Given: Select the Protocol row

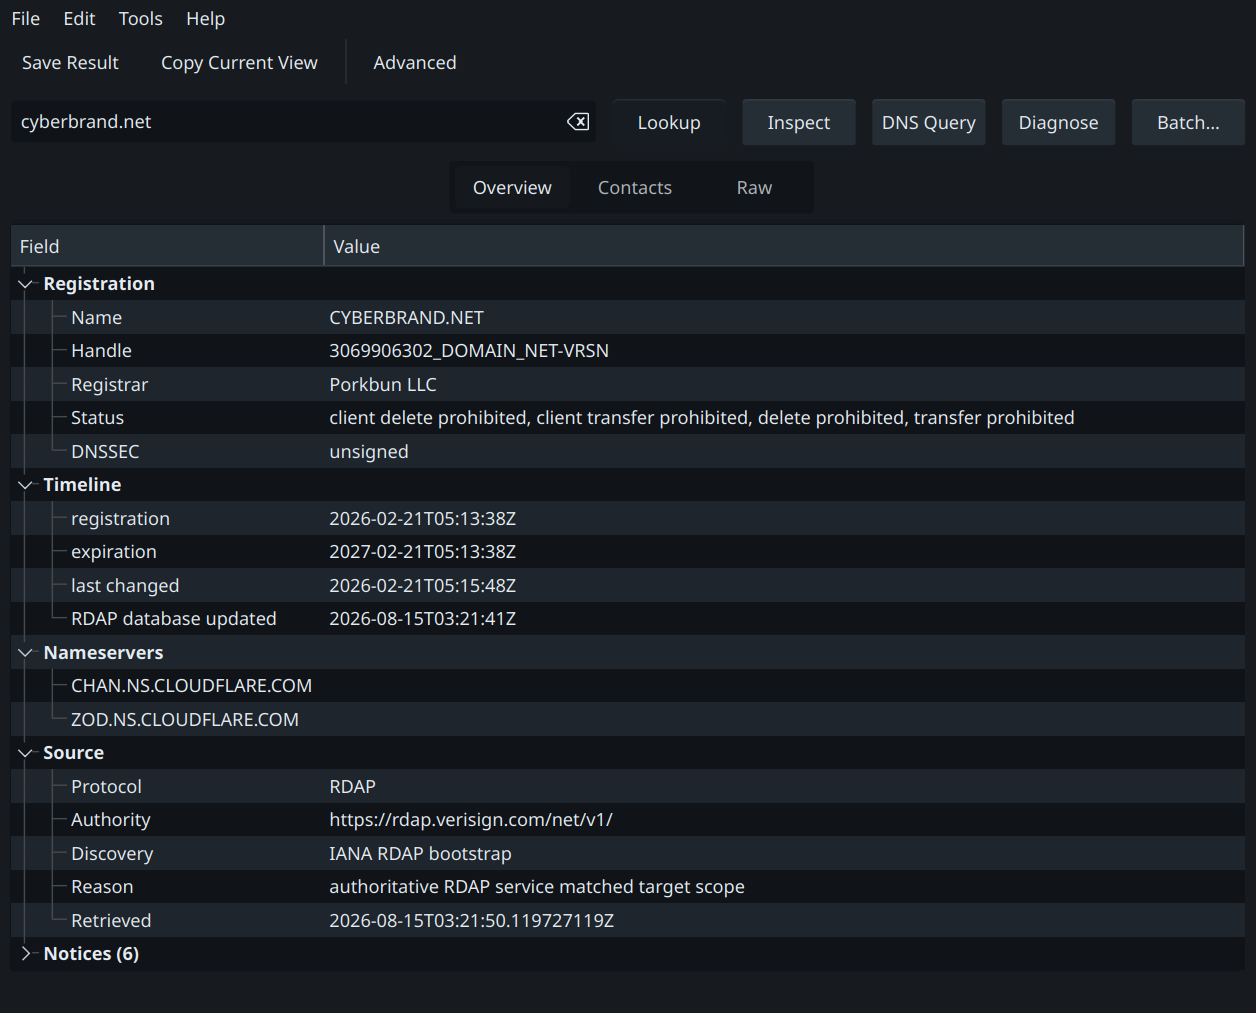Looking at the screenshot, I should [x=628, y=787].
